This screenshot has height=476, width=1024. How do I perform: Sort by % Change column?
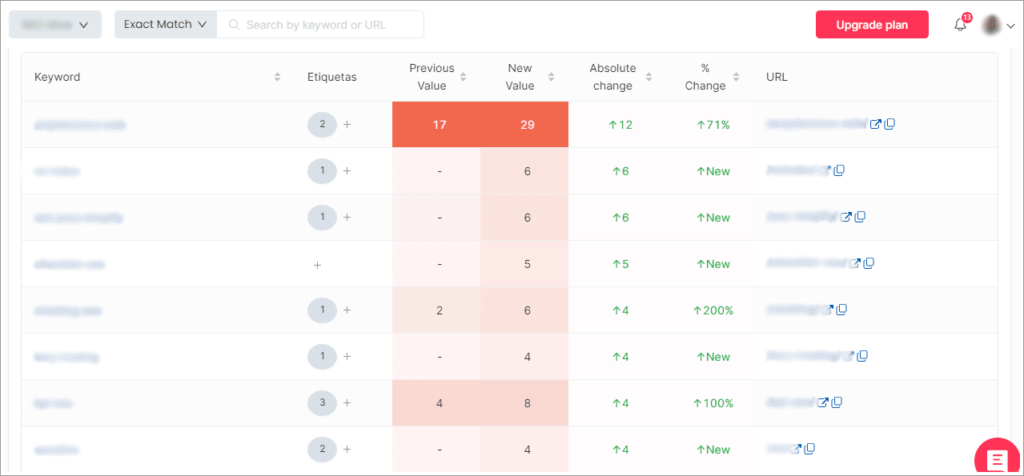736,77
